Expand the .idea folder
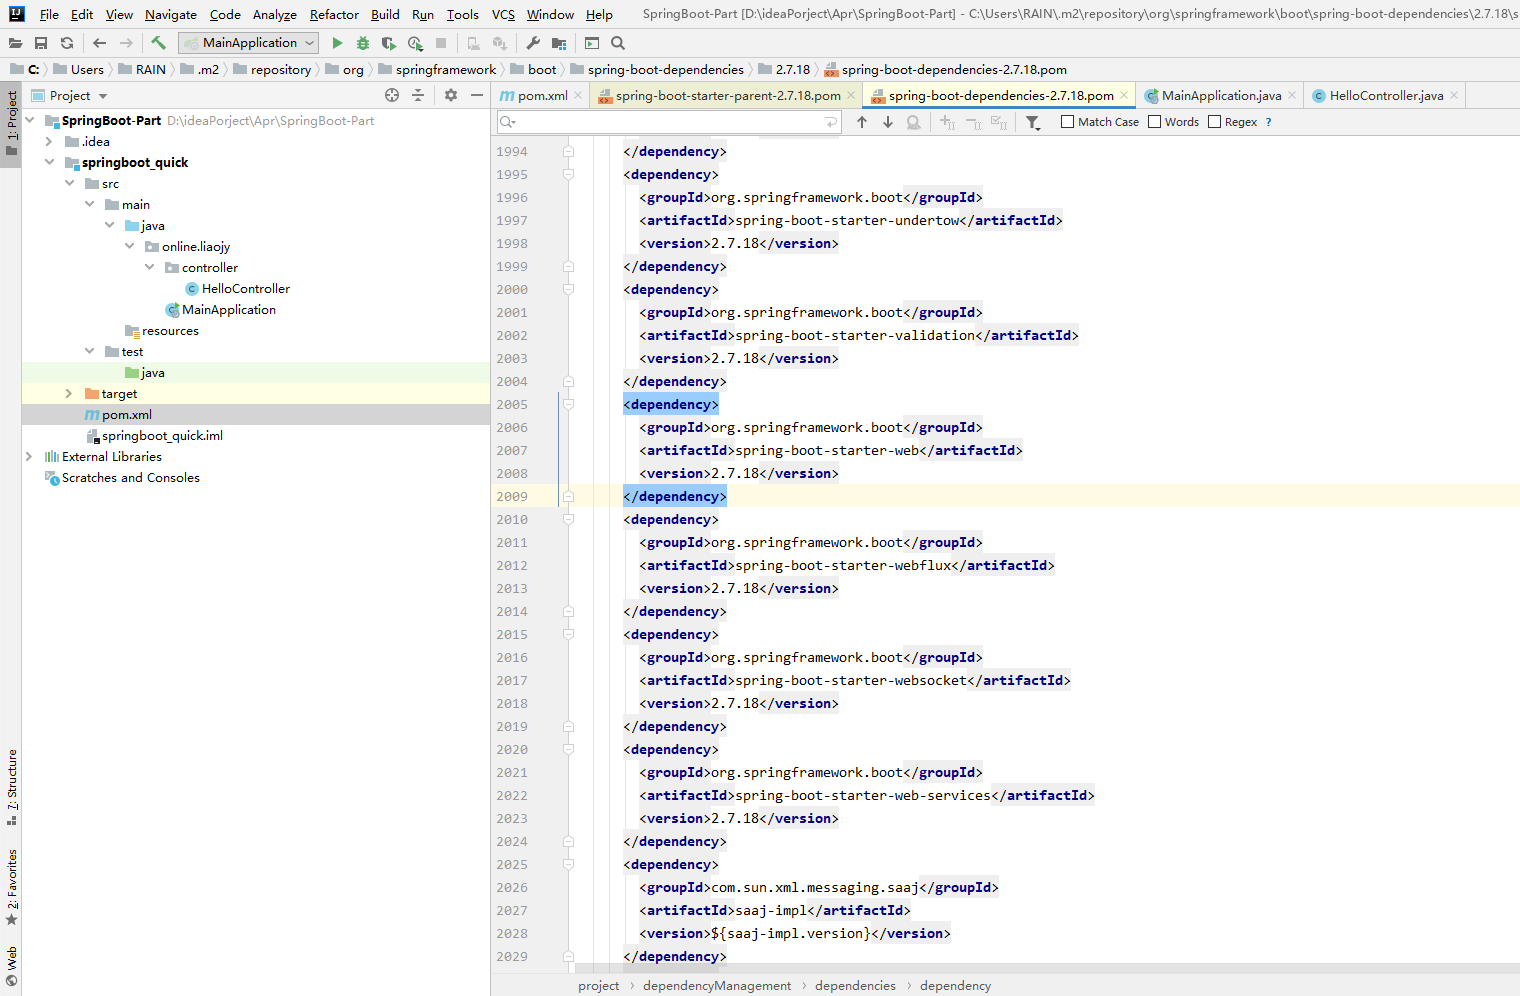The height and width of the screenshot is (996, 1520). pos(49,141)
